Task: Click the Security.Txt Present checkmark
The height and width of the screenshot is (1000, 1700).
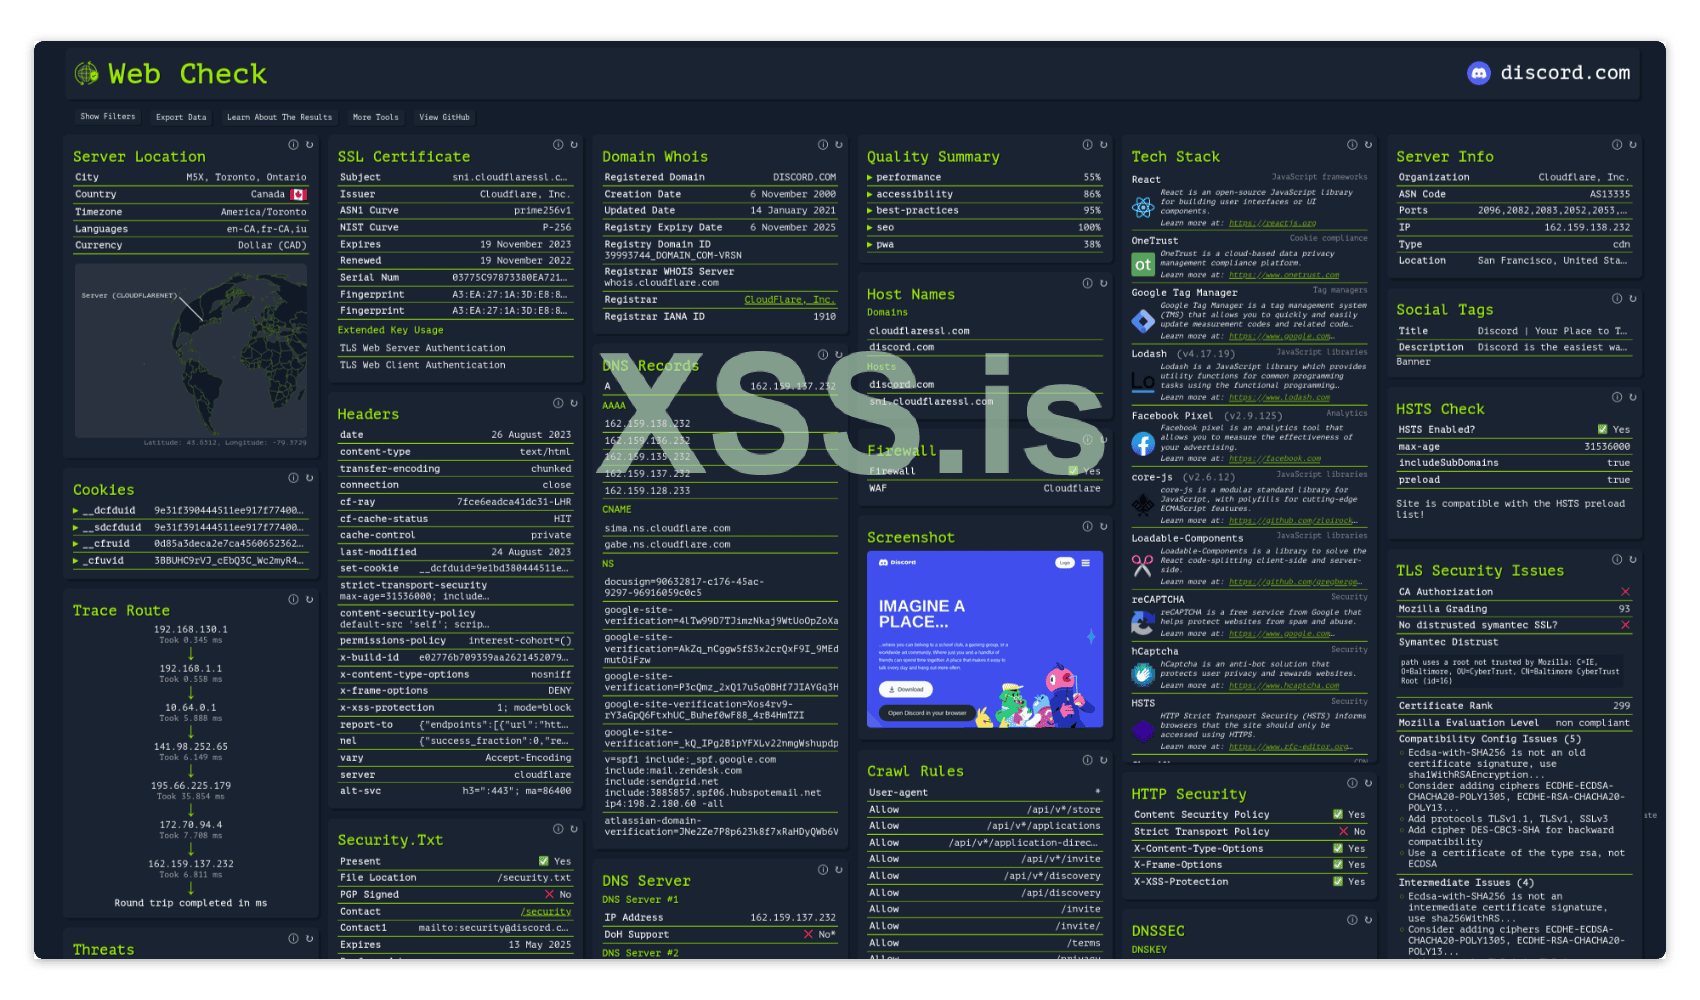Action: (544, 861)
